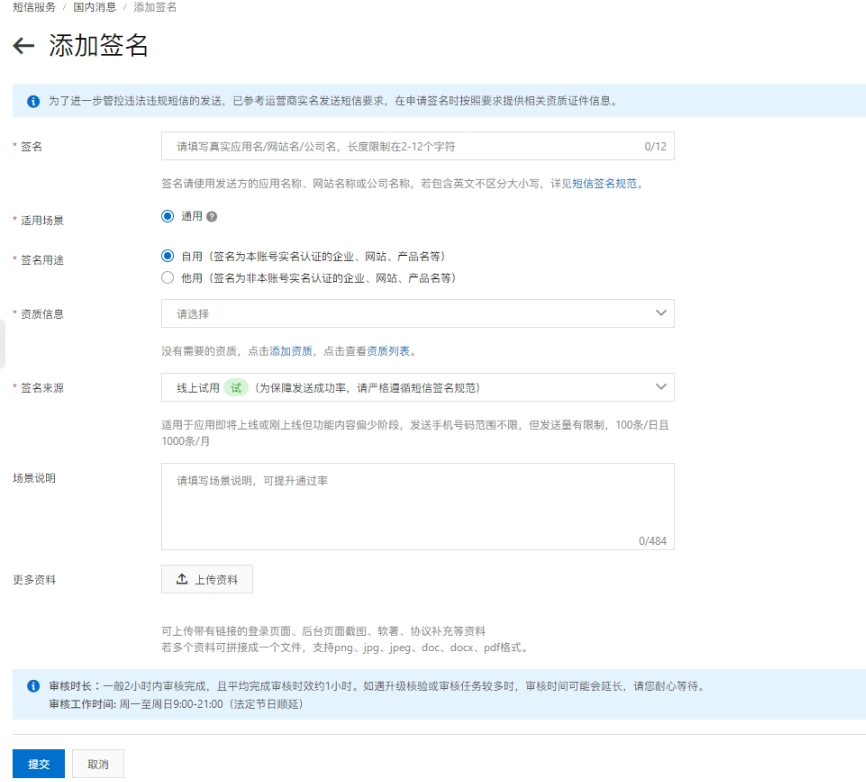
Task: Click the 取消 button
Action: (98, 764)
